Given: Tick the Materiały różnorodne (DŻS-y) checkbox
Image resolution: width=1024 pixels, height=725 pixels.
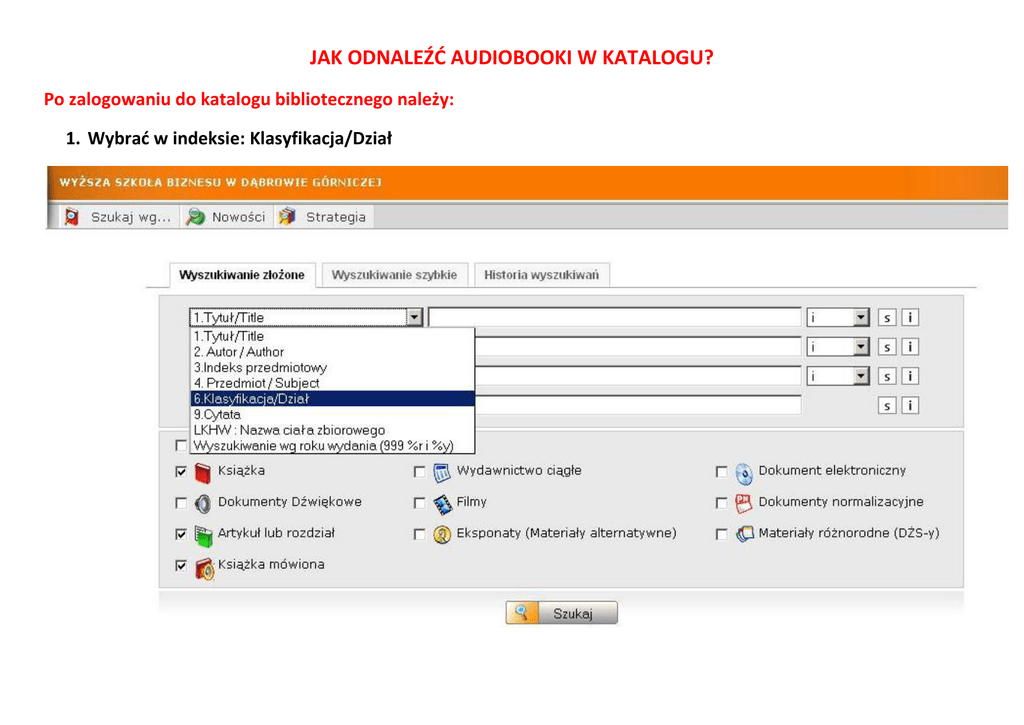Looking at the screenshot, I should [721, 534].
